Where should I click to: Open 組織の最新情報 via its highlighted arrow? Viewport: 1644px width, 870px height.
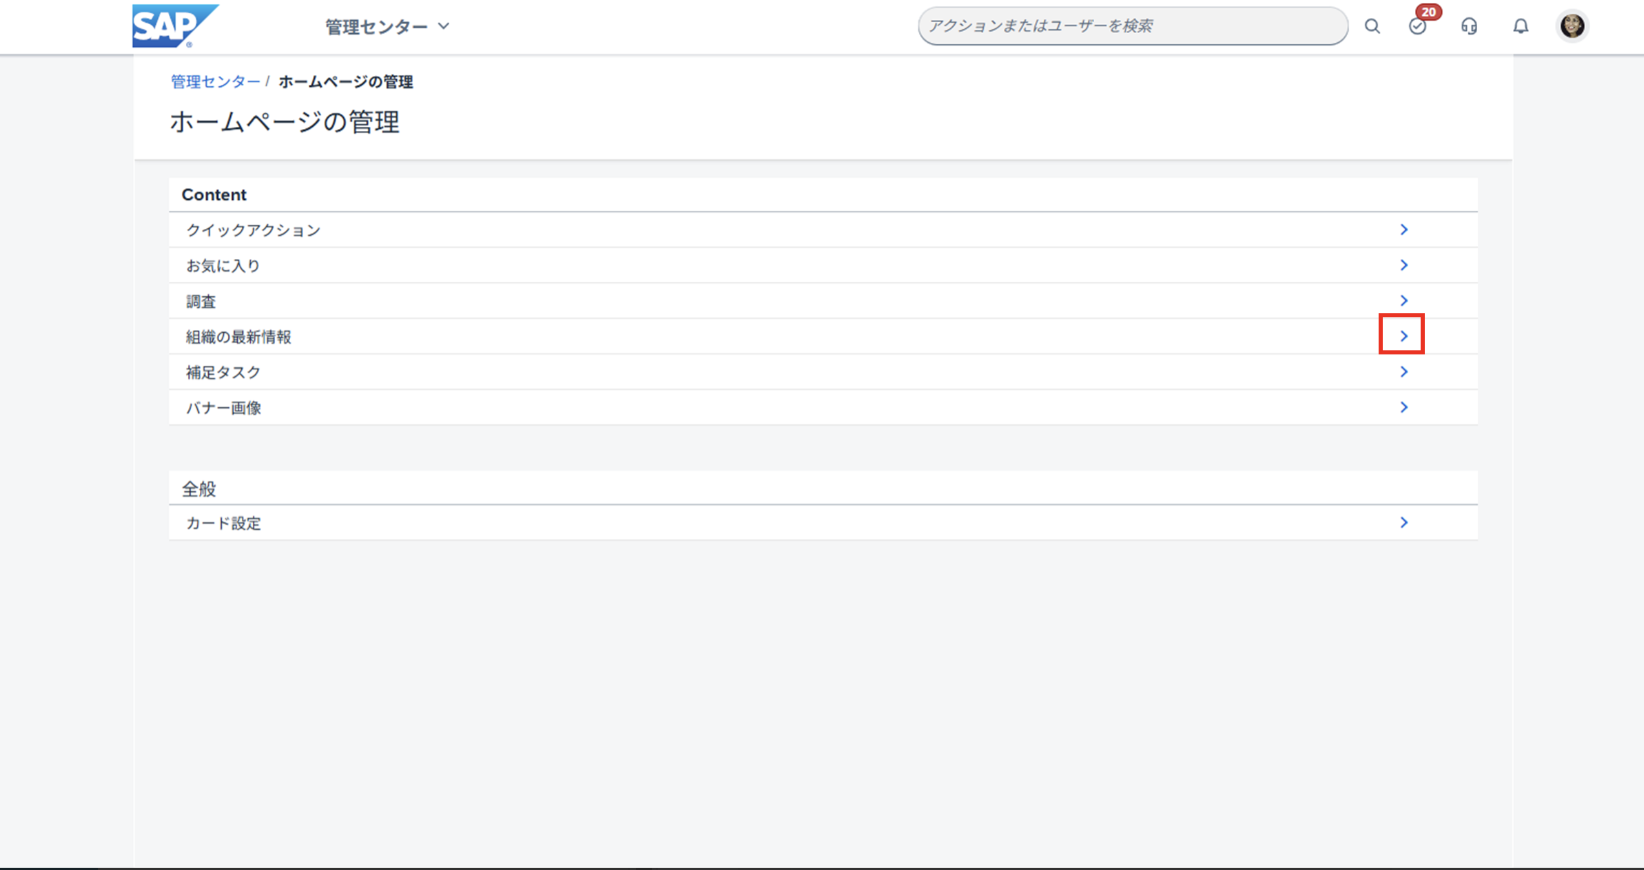[x=1402, y=336]
